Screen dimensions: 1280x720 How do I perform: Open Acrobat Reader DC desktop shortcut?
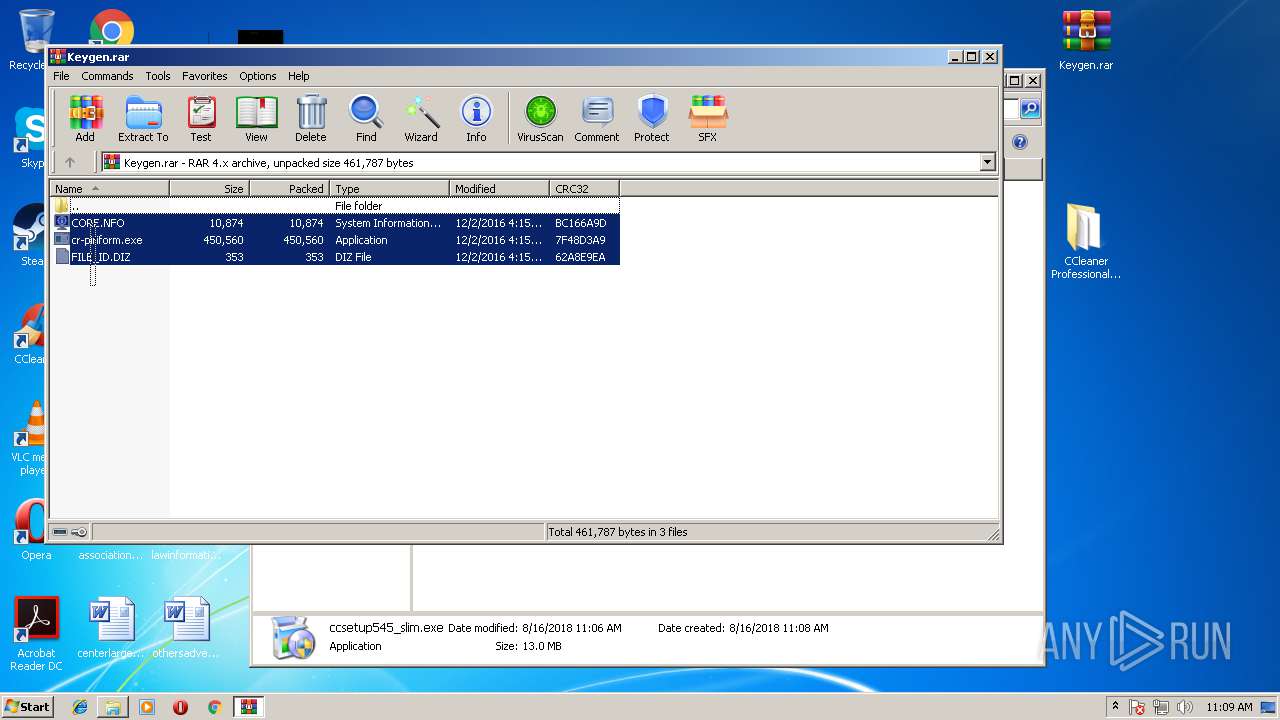coord(36,634)
